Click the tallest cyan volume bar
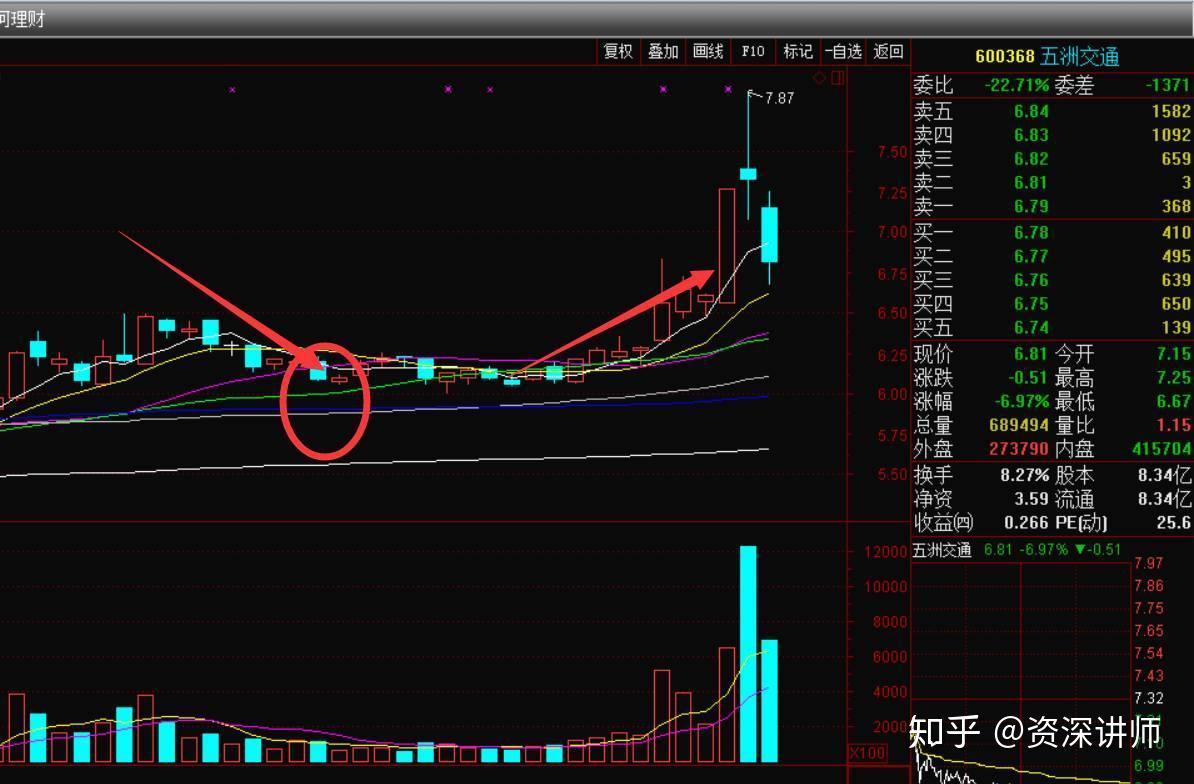 click(749, 654)
